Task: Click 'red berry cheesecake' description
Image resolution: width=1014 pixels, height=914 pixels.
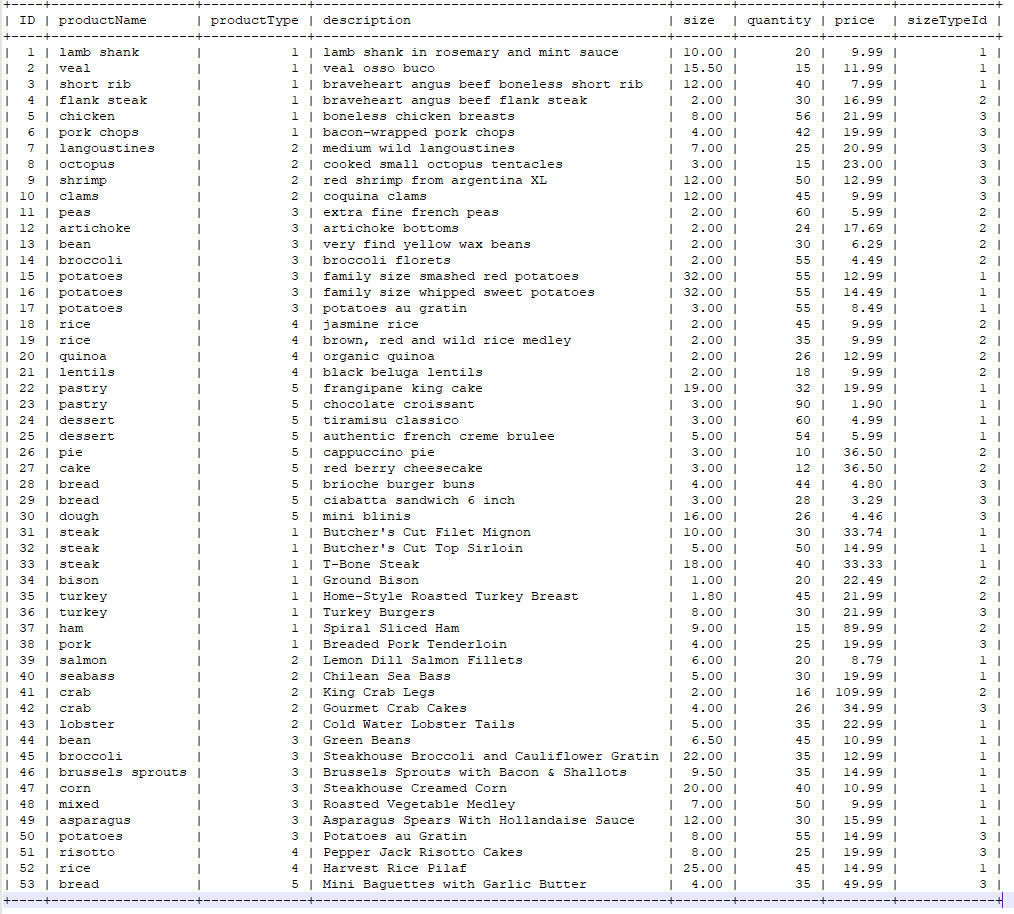Action: (403, 468)
